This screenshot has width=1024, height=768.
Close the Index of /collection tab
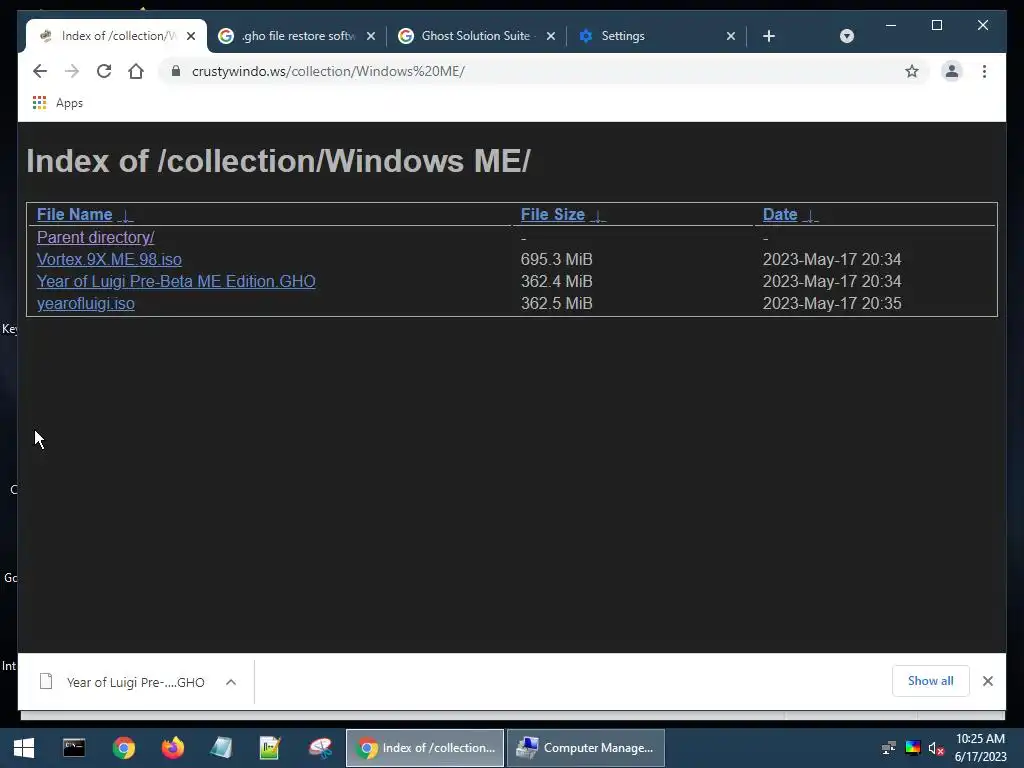tap(191, 36)
